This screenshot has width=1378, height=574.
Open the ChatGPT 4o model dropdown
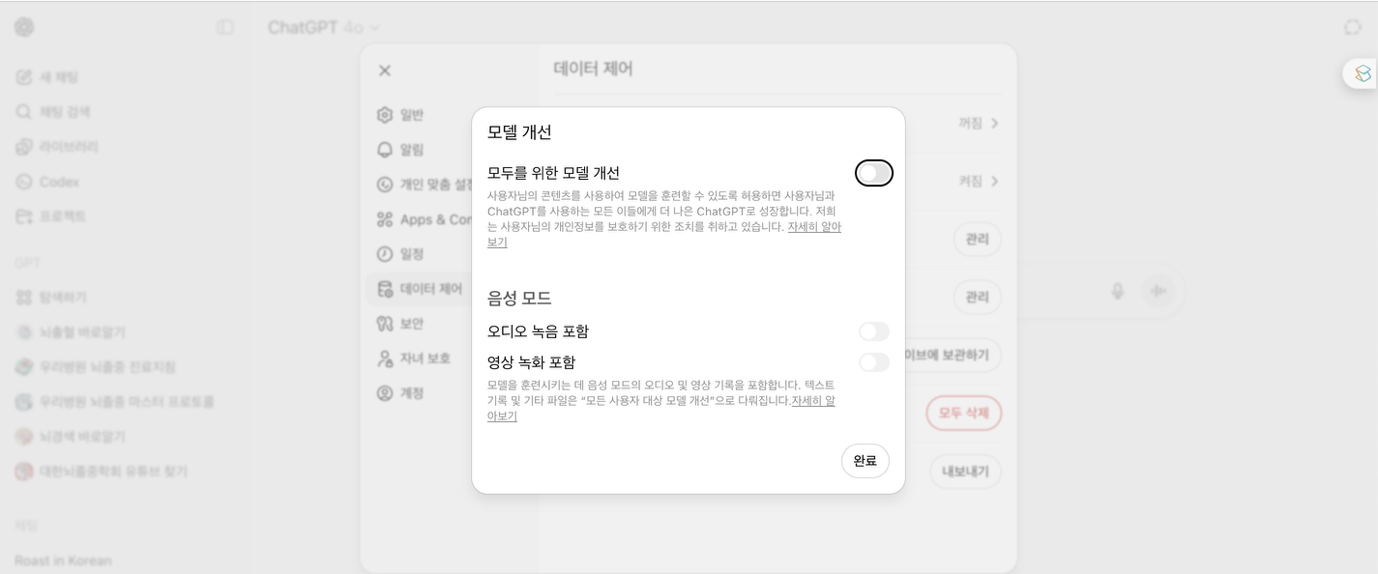[323, 28]
